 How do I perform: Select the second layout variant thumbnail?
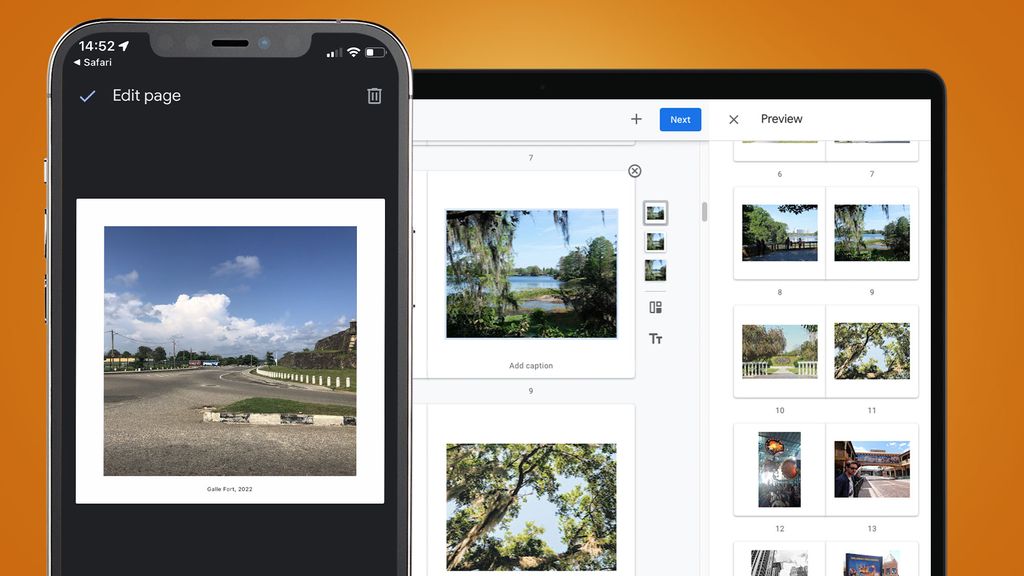(x=655, y=240)
